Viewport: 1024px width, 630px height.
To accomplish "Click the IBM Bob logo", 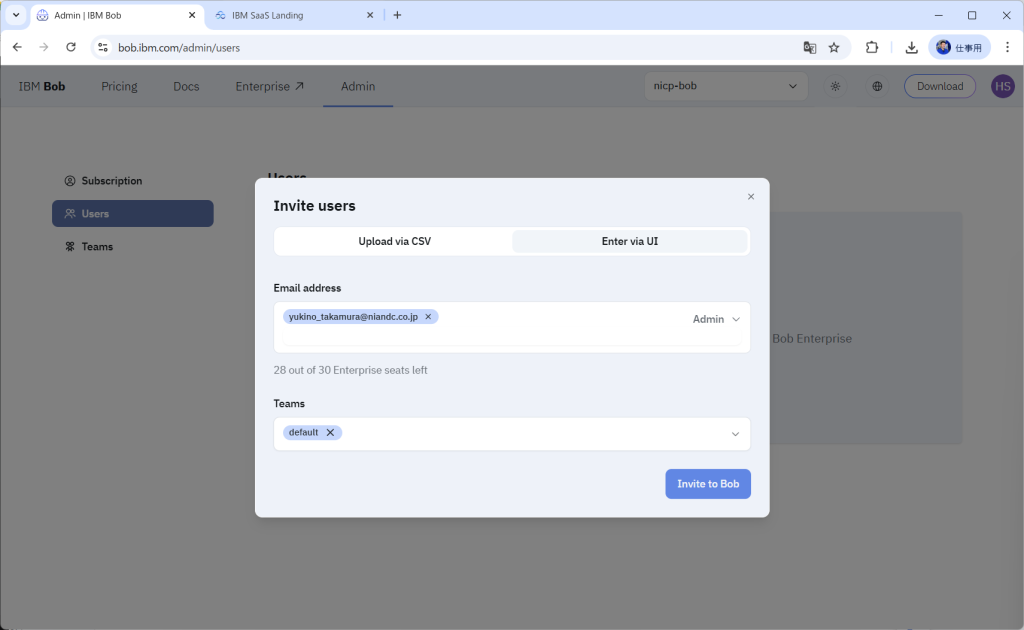I will [42, 86].
